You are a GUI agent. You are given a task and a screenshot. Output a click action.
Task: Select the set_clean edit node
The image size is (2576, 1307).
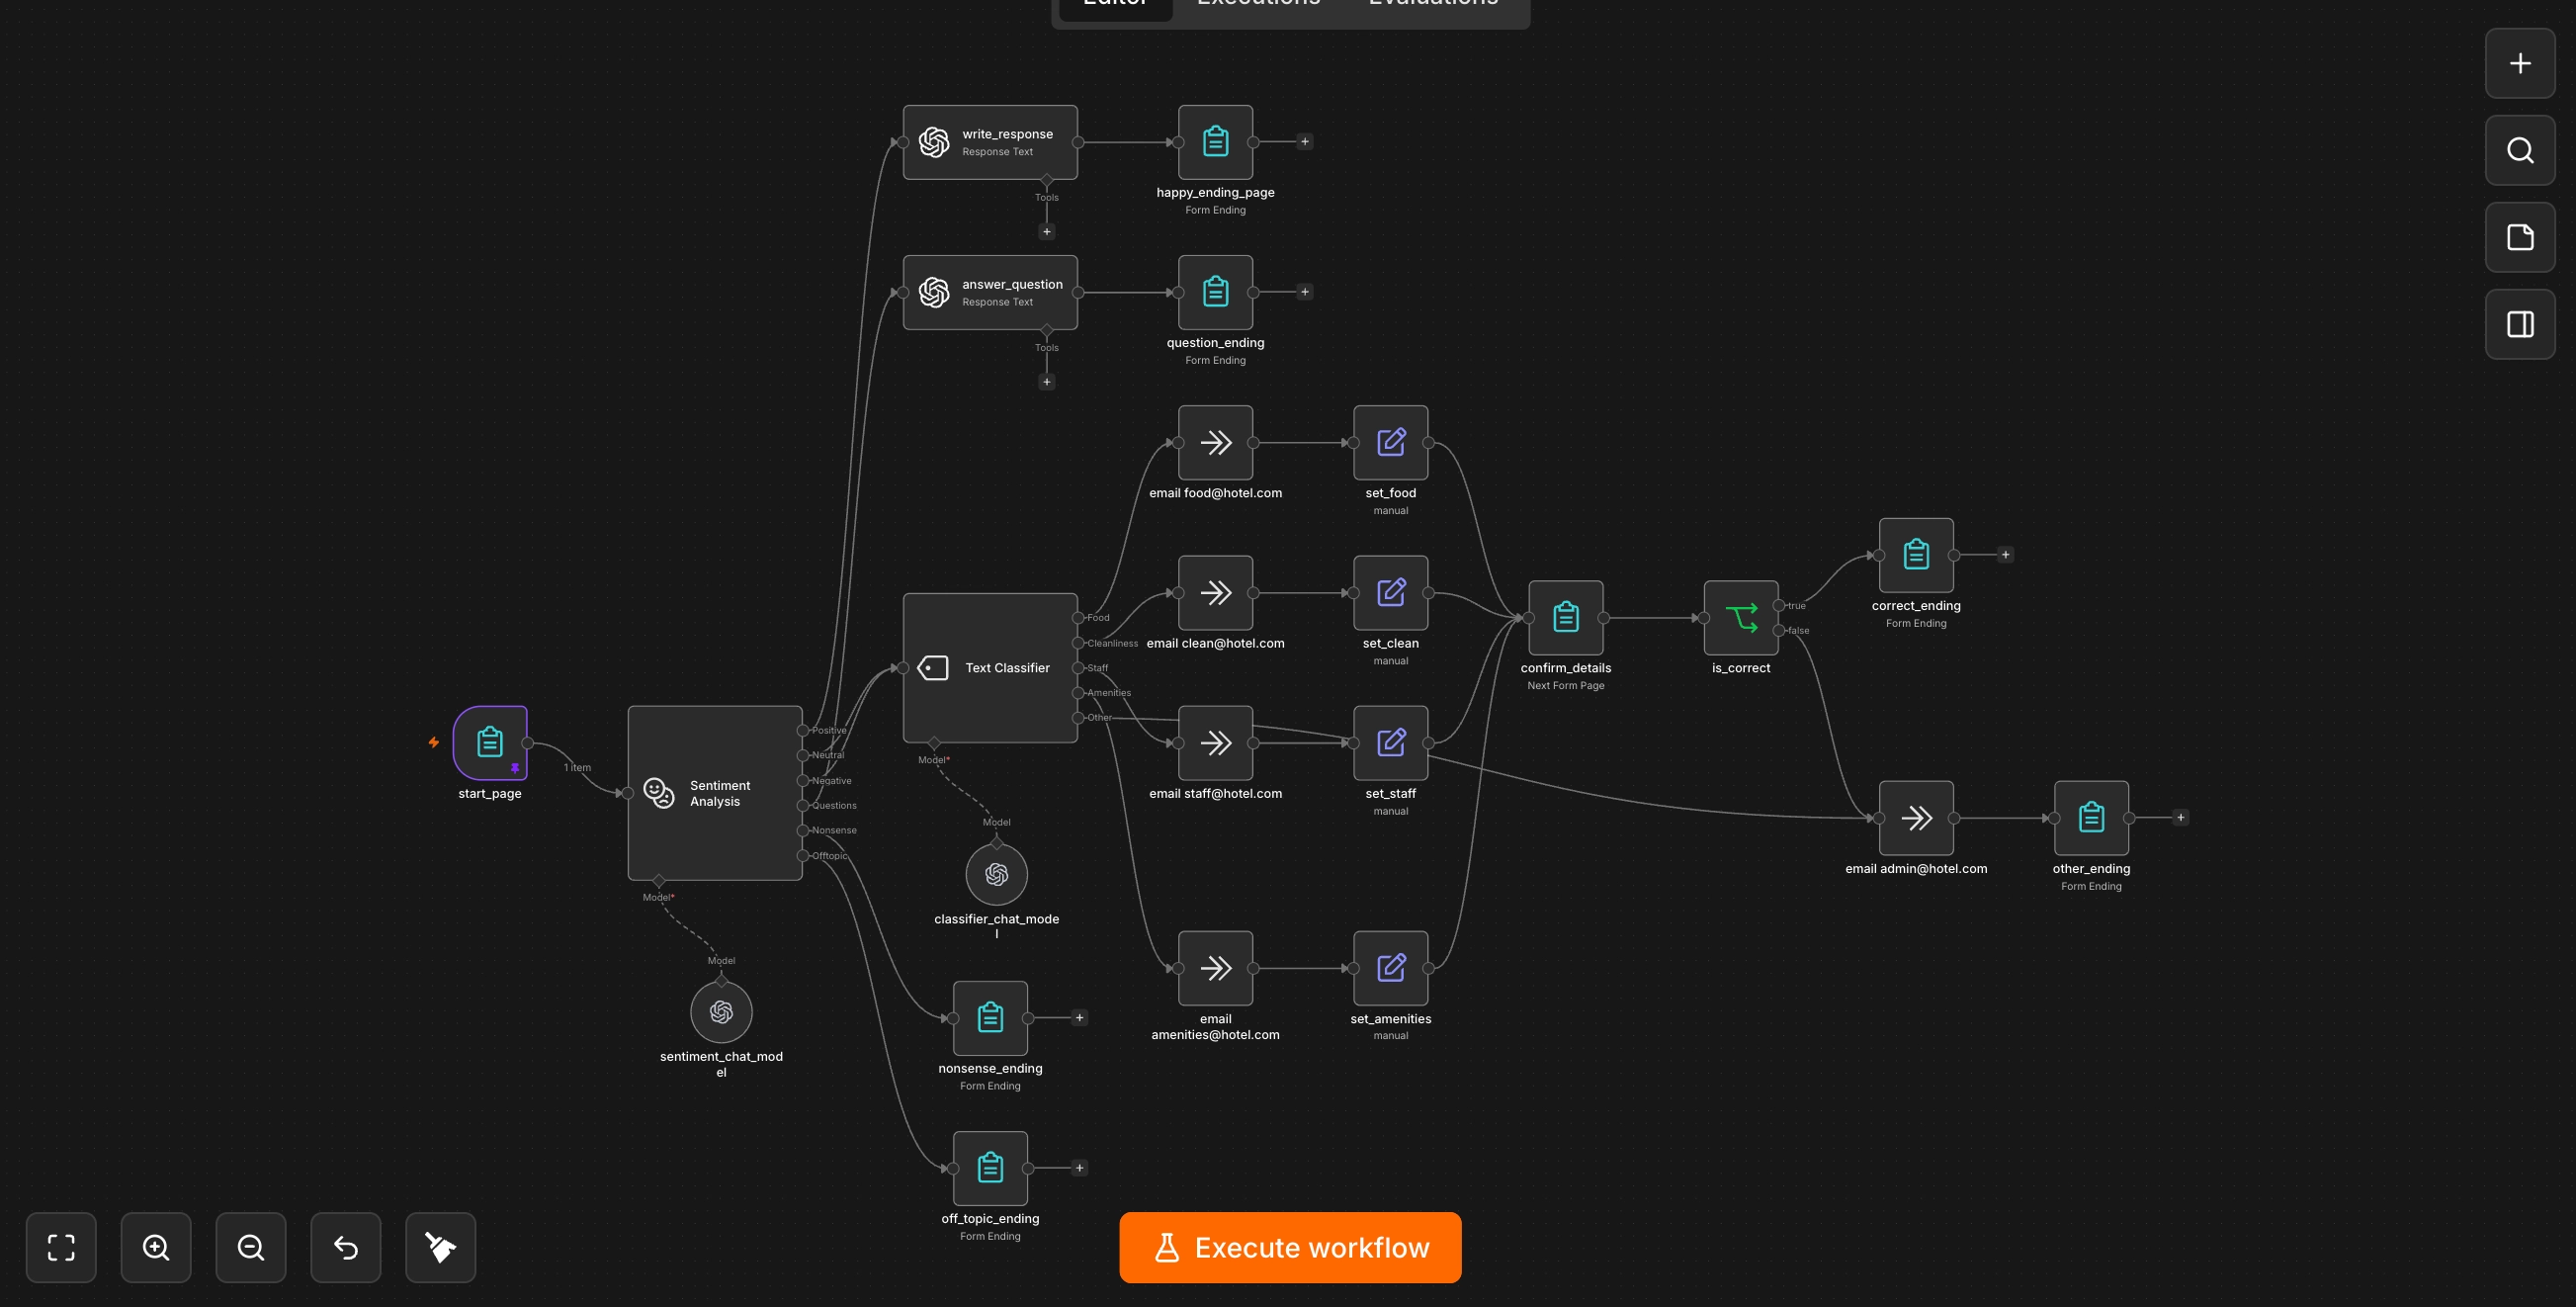point(1390,592)
